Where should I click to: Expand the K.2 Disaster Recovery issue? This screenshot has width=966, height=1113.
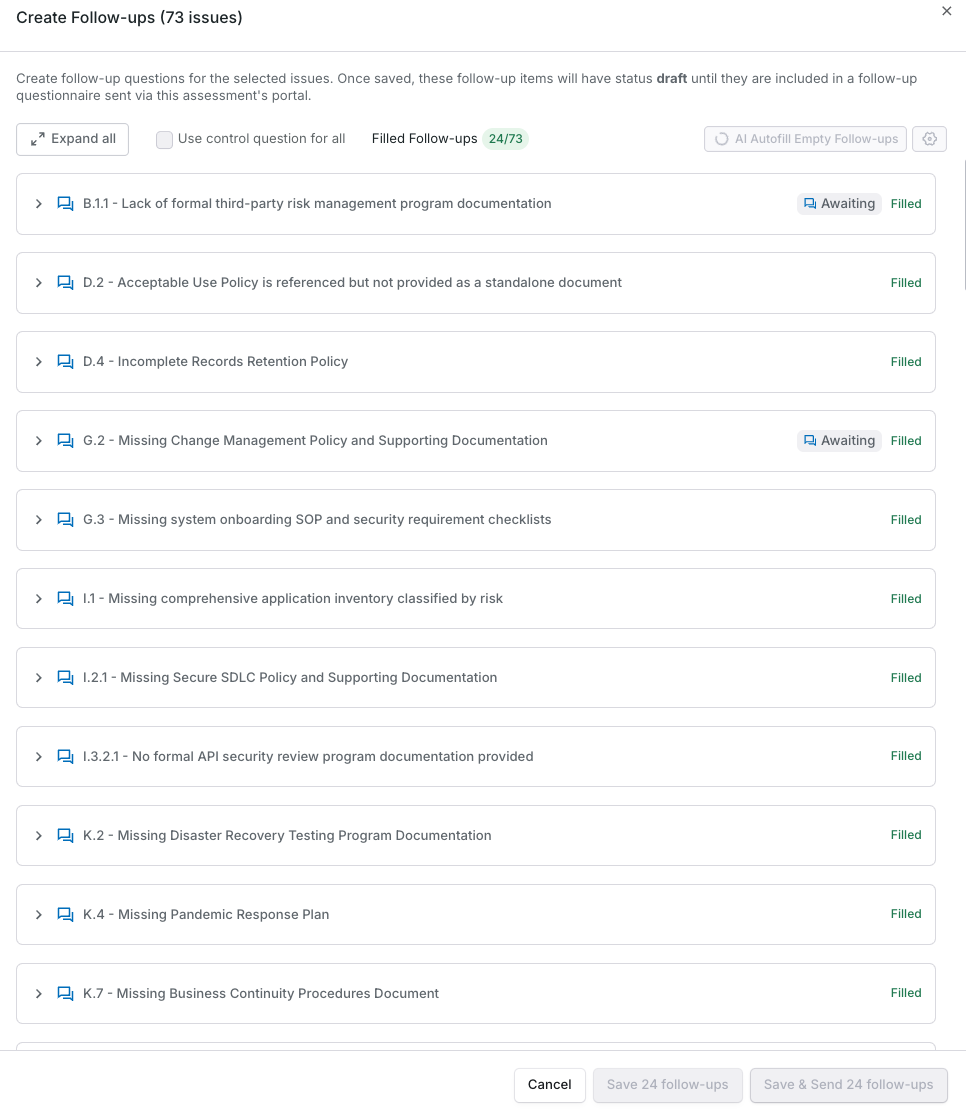pyautogui.click(x=39, y=835)
